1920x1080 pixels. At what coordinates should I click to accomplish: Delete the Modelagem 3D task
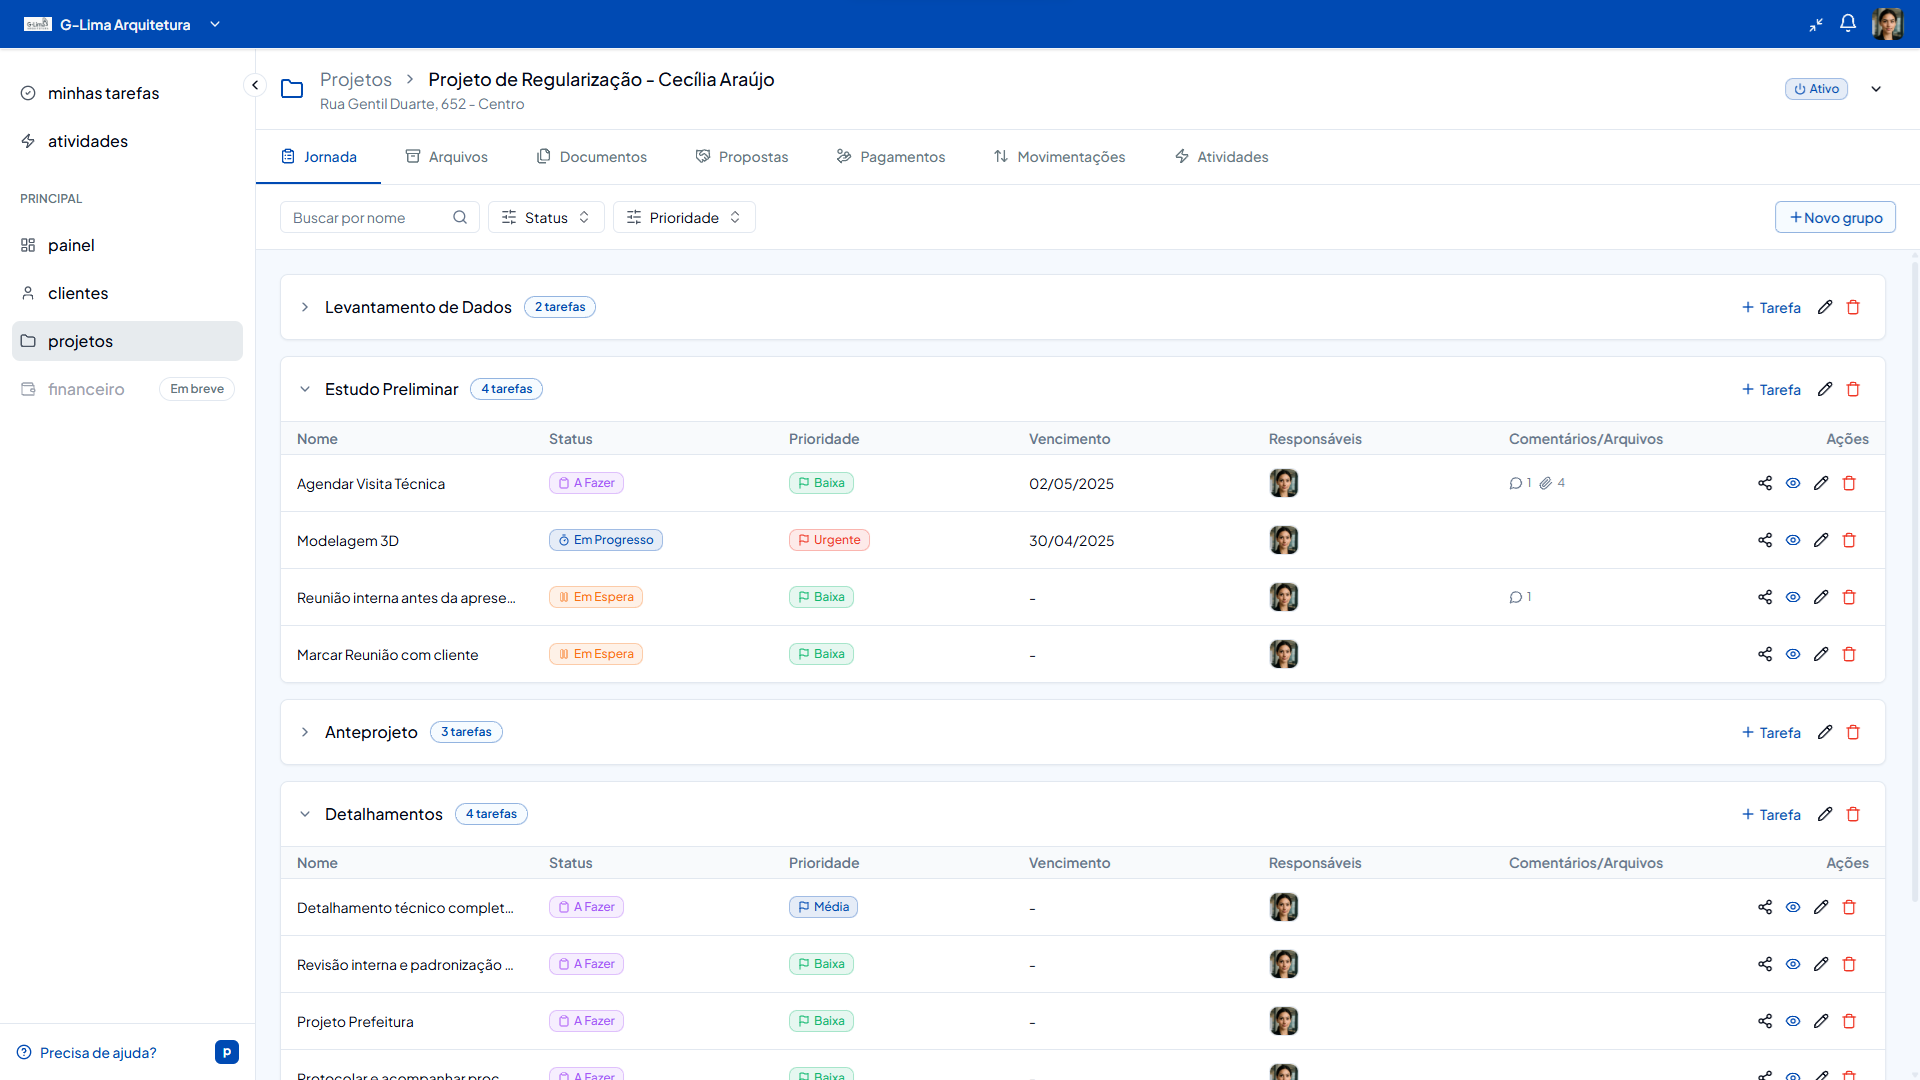(1849, 540)
